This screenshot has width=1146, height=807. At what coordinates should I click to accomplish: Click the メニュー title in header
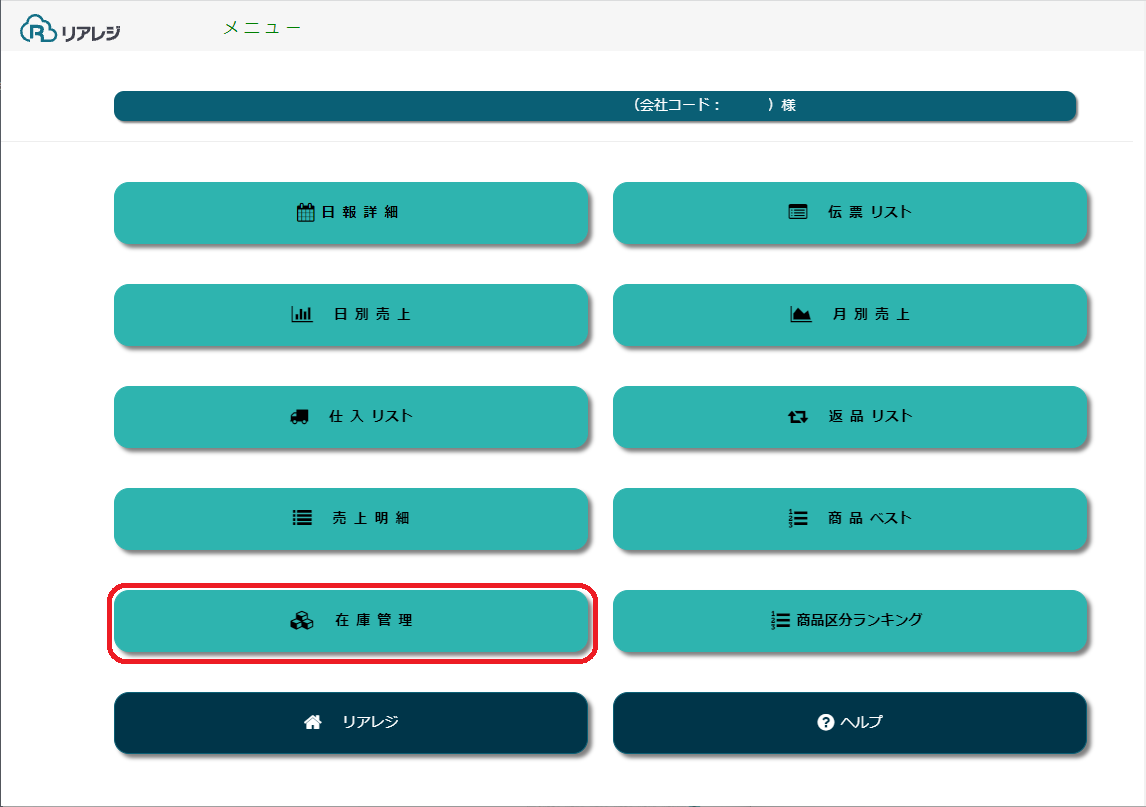coord(261,28)
